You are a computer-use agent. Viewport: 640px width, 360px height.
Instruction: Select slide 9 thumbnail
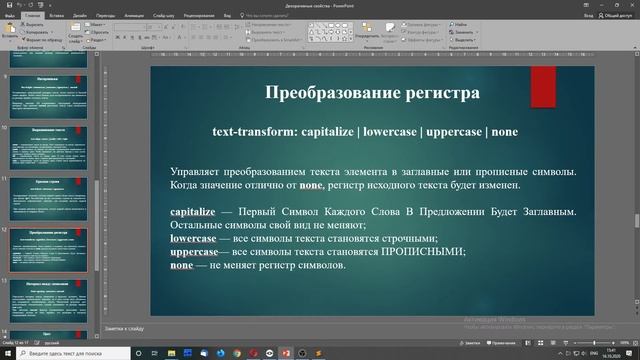pyautogui.click(x=48, y=97)
